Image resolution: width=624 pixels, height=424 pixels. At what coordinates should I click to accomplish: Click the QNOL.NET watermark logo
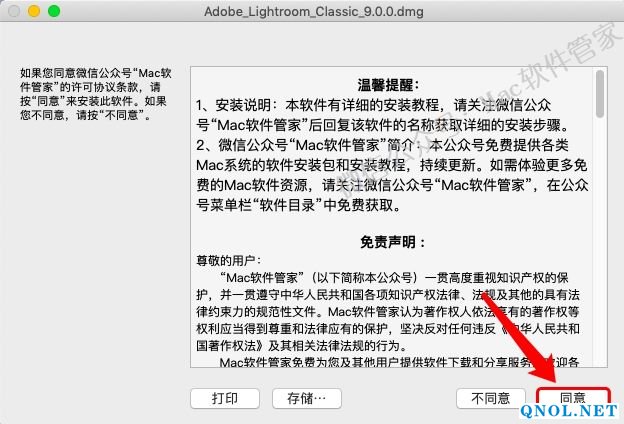pyautogui.click(x=569, y=412)
